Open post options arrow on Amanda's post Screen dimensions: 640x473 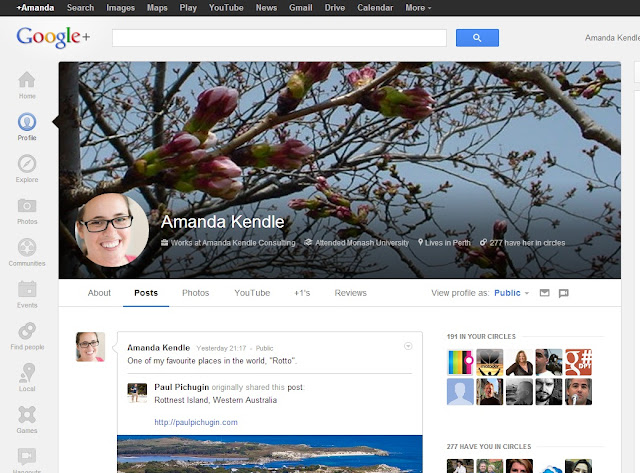point(408,346)
